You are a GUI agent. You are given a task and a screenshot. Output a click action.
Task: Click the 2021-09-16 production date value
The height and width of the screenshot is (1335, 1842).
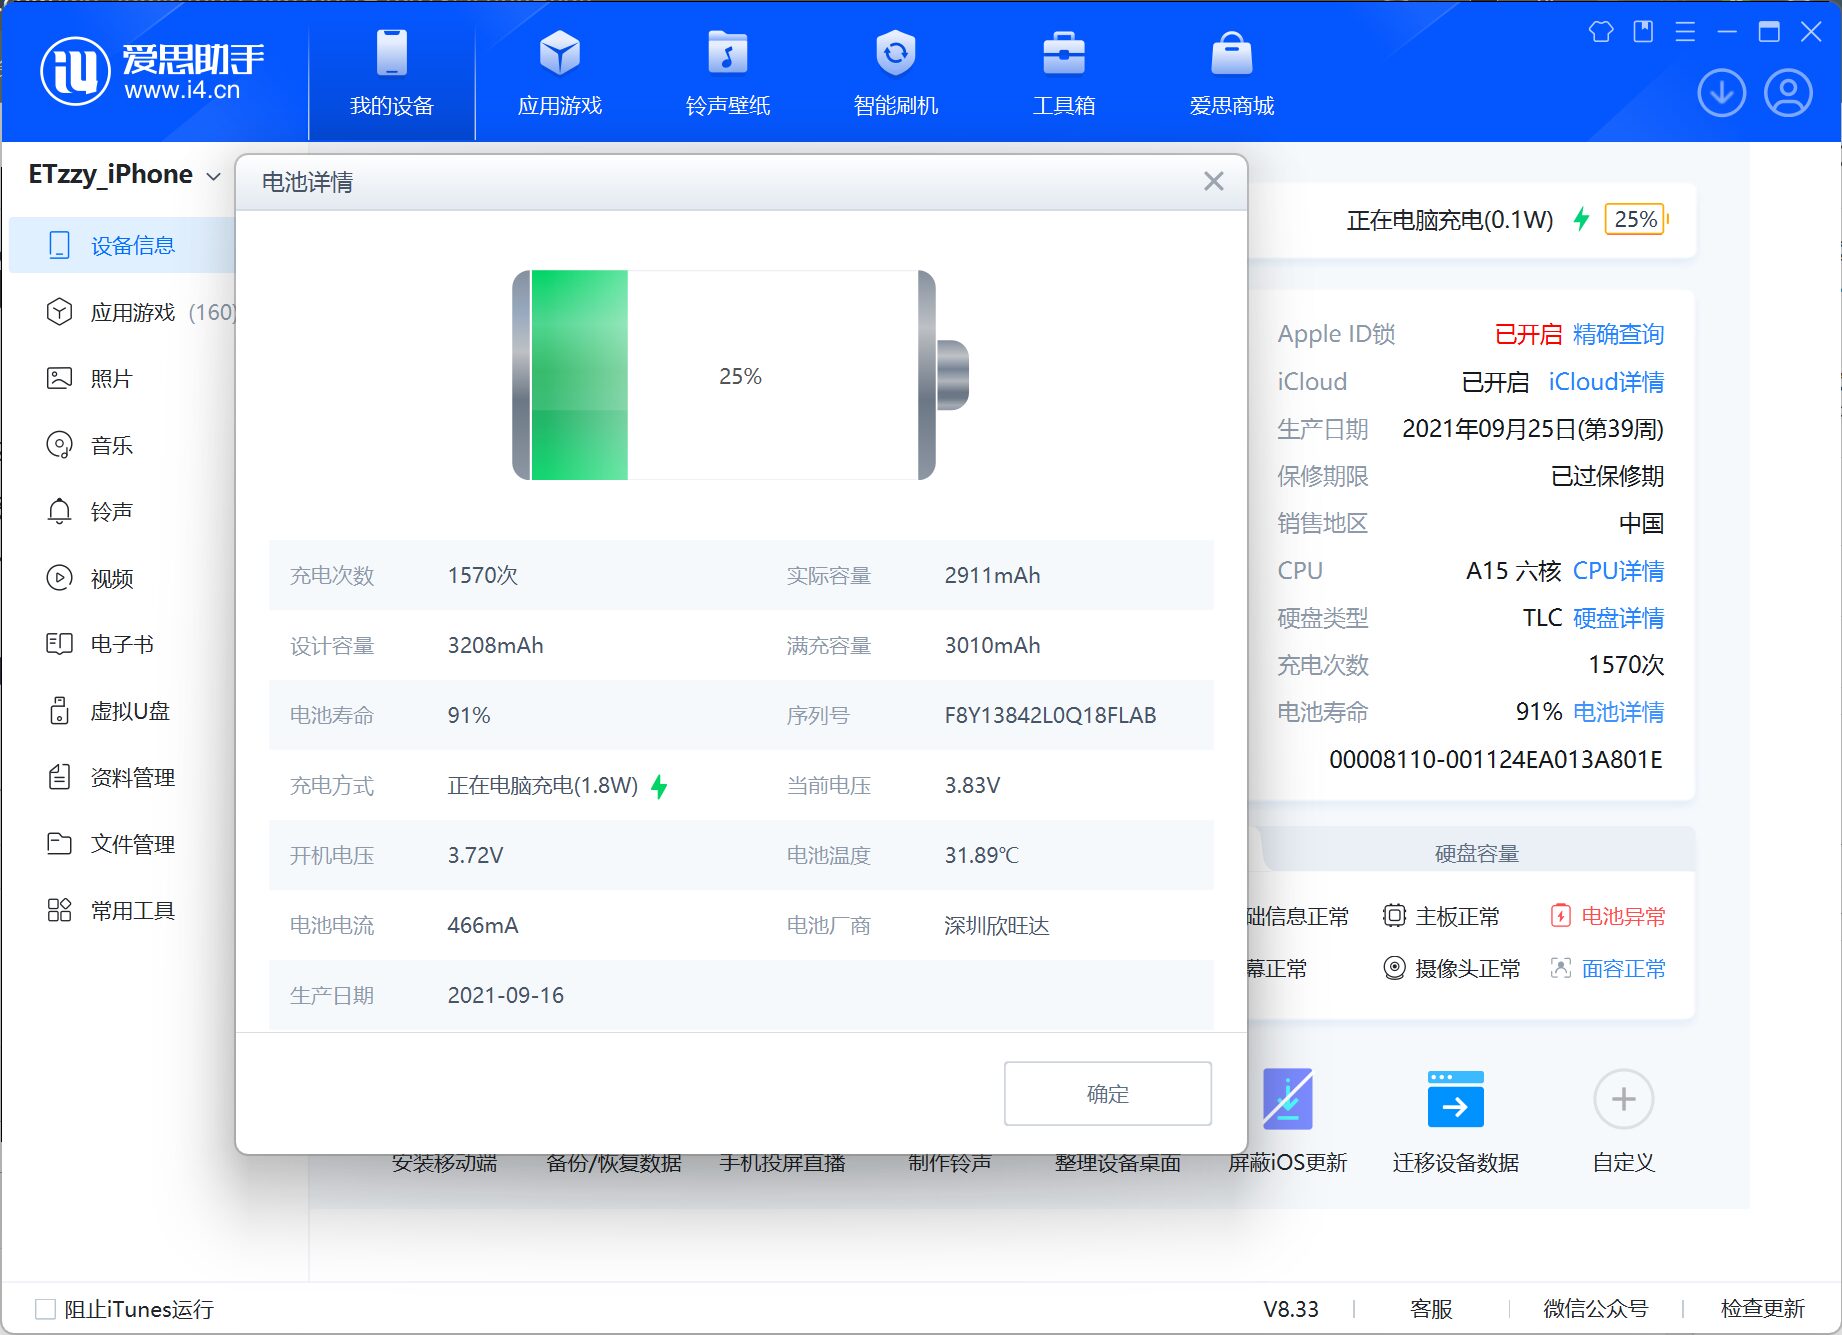tap(505, 995)
